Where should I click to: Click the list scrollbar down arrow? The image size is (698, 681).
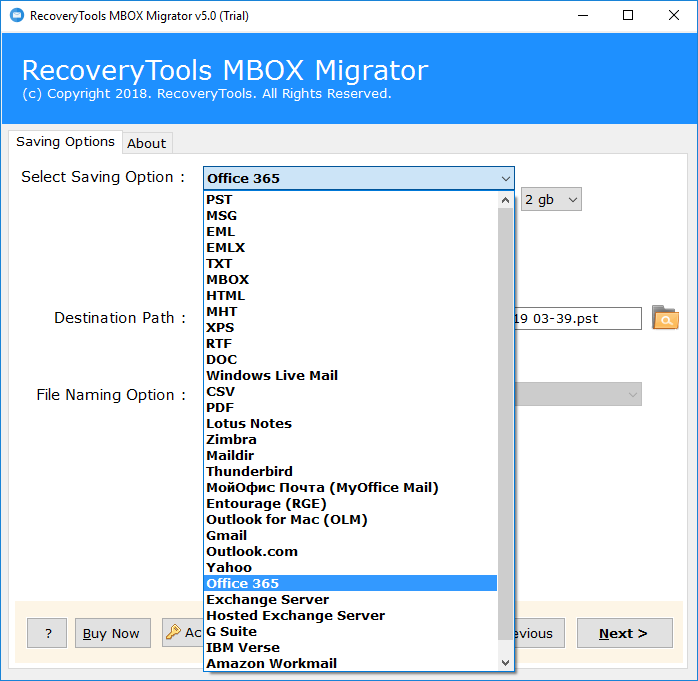point(505,662)
